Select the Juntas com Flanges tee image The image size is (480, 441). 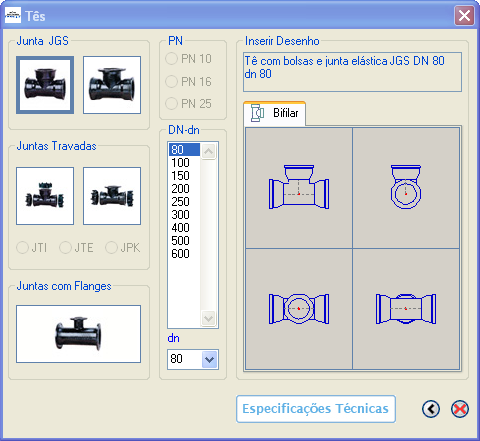coord(79,334)
